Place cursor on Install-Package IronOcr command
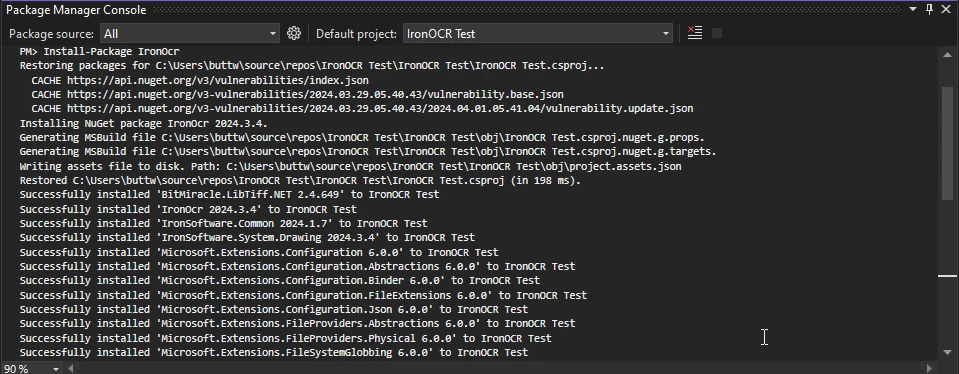This screenshot has height=374, width=959. pyautogui.click(x=111, y=51)
